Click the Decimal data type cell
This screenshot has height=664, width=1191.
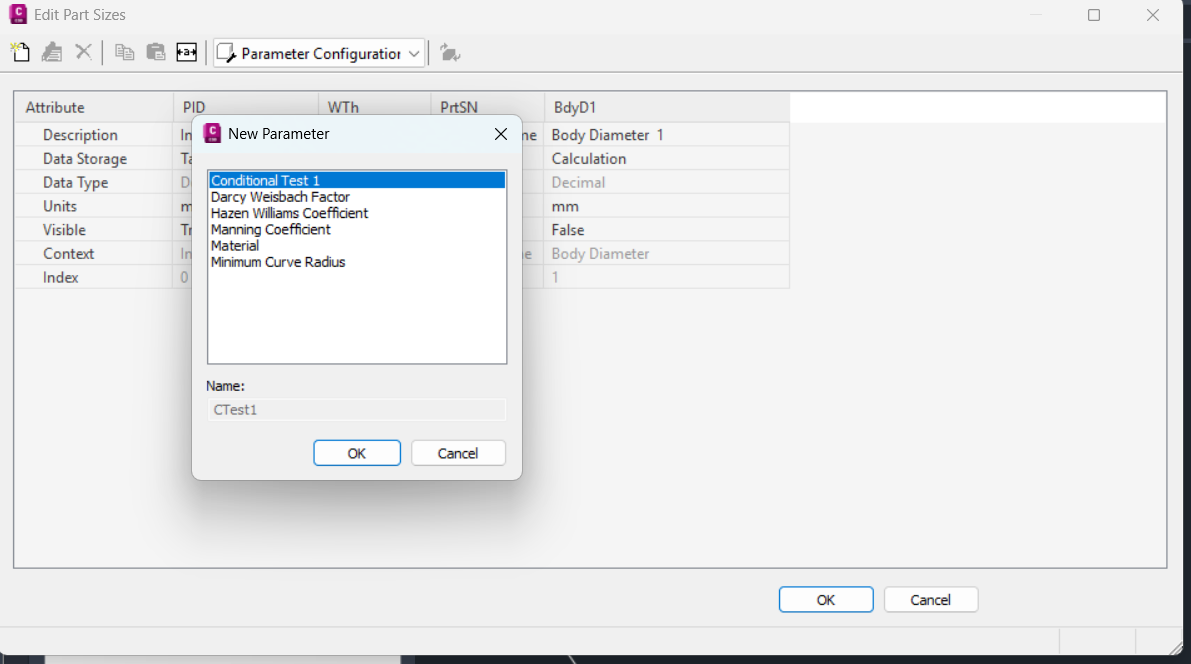(667, 182)
